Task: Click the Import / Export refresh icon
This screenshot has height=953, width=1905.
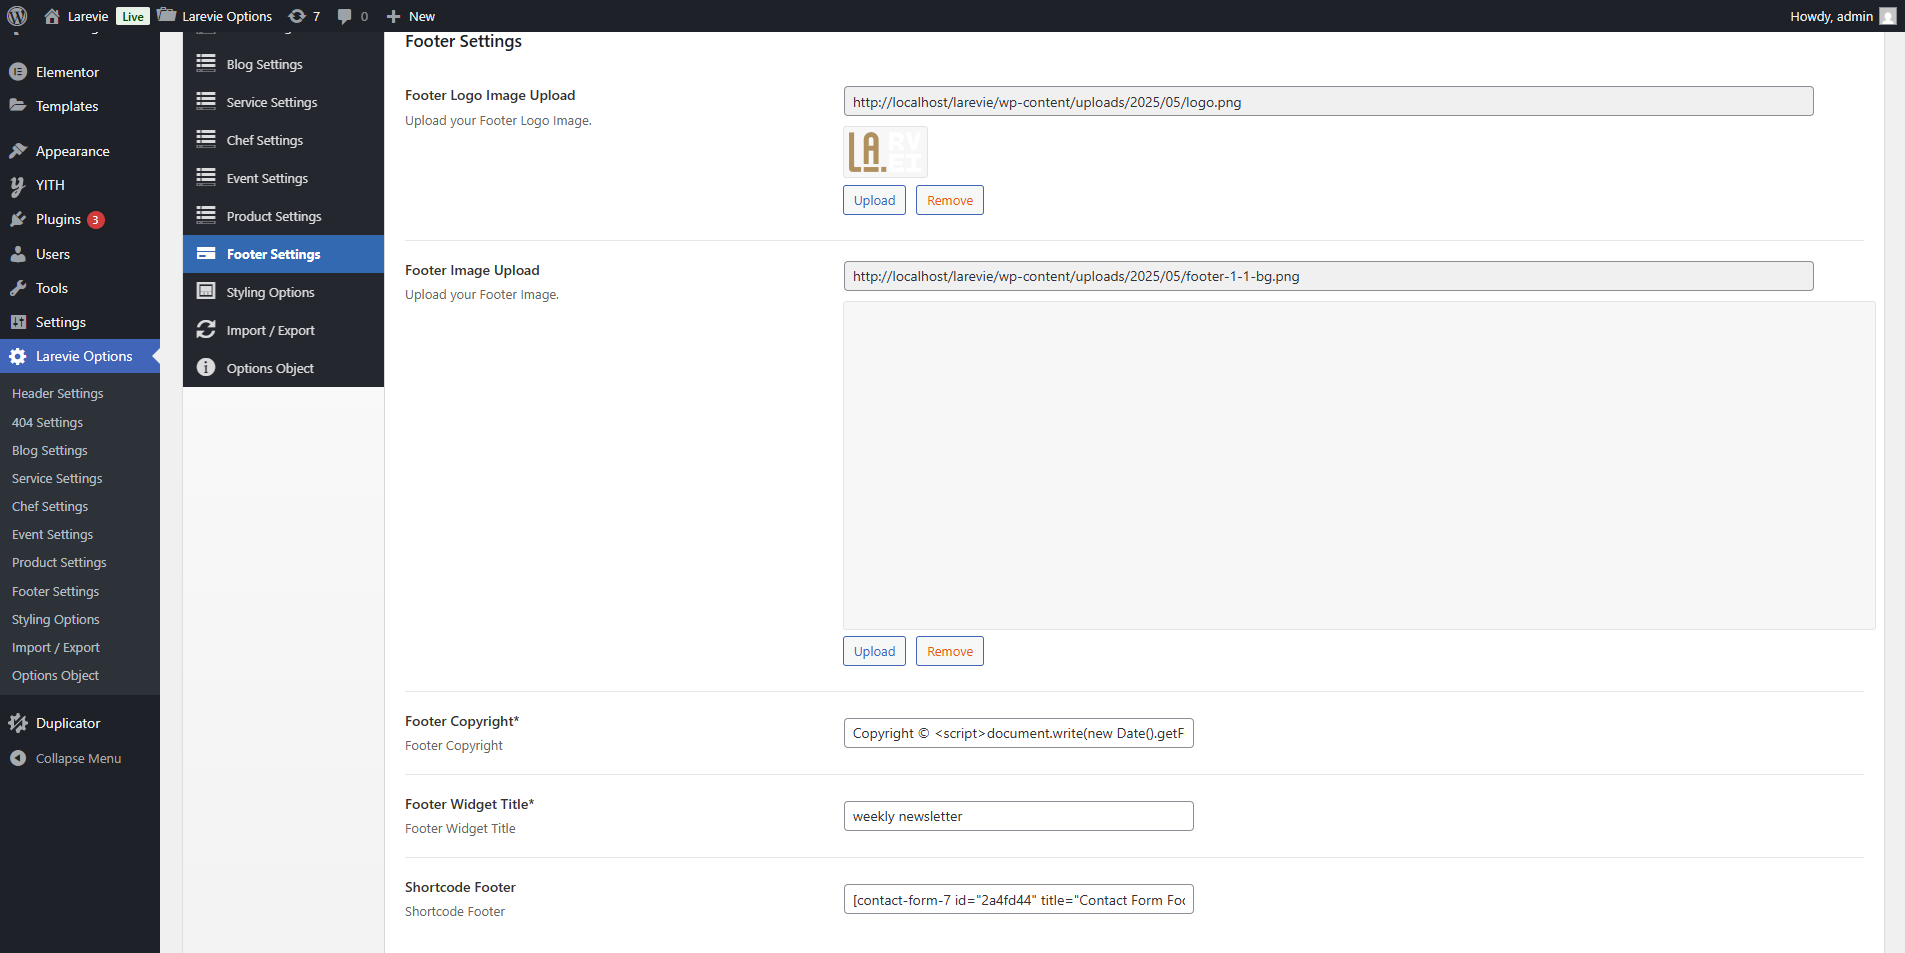Action: click(206, 329)
